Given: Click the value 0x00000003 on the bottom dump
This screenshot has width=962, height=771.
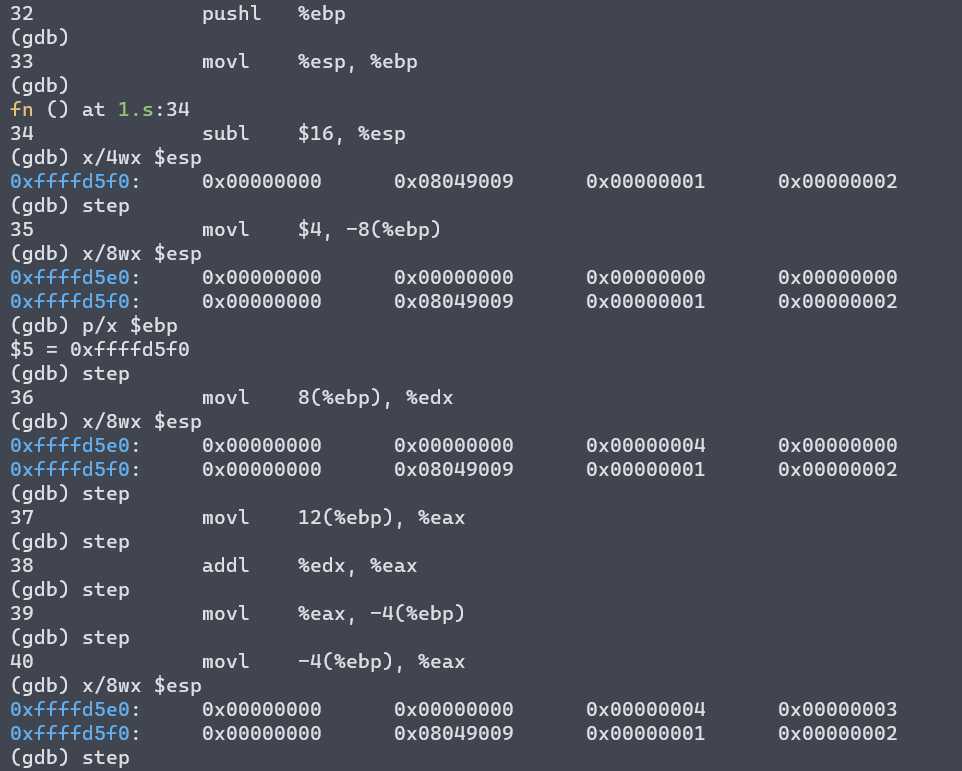Looking at the screenshot, I should [x=838, y=709].
